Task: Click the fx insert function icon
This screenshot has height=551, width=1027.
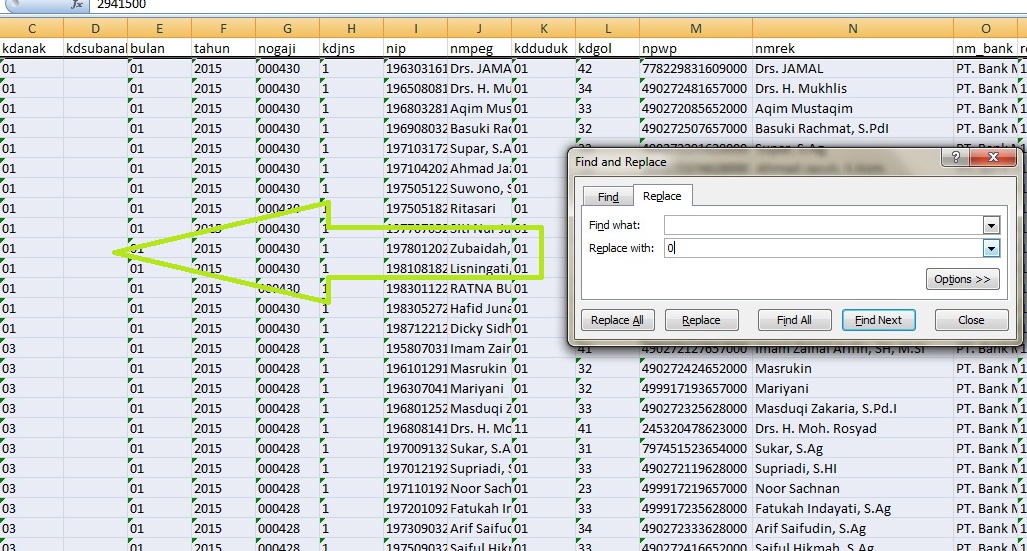Action: tap(77, 5)
